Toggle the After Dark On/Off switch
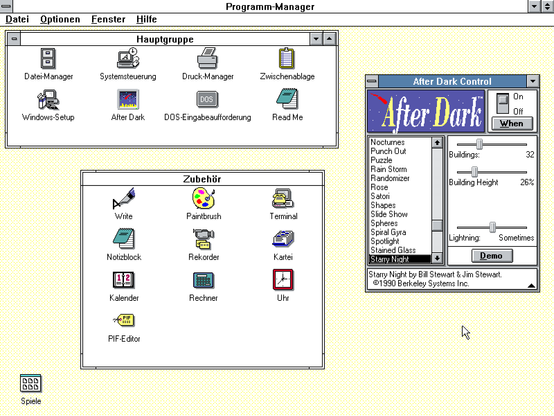The height and width of the screenshot is (416, 554). pos(502,103)
